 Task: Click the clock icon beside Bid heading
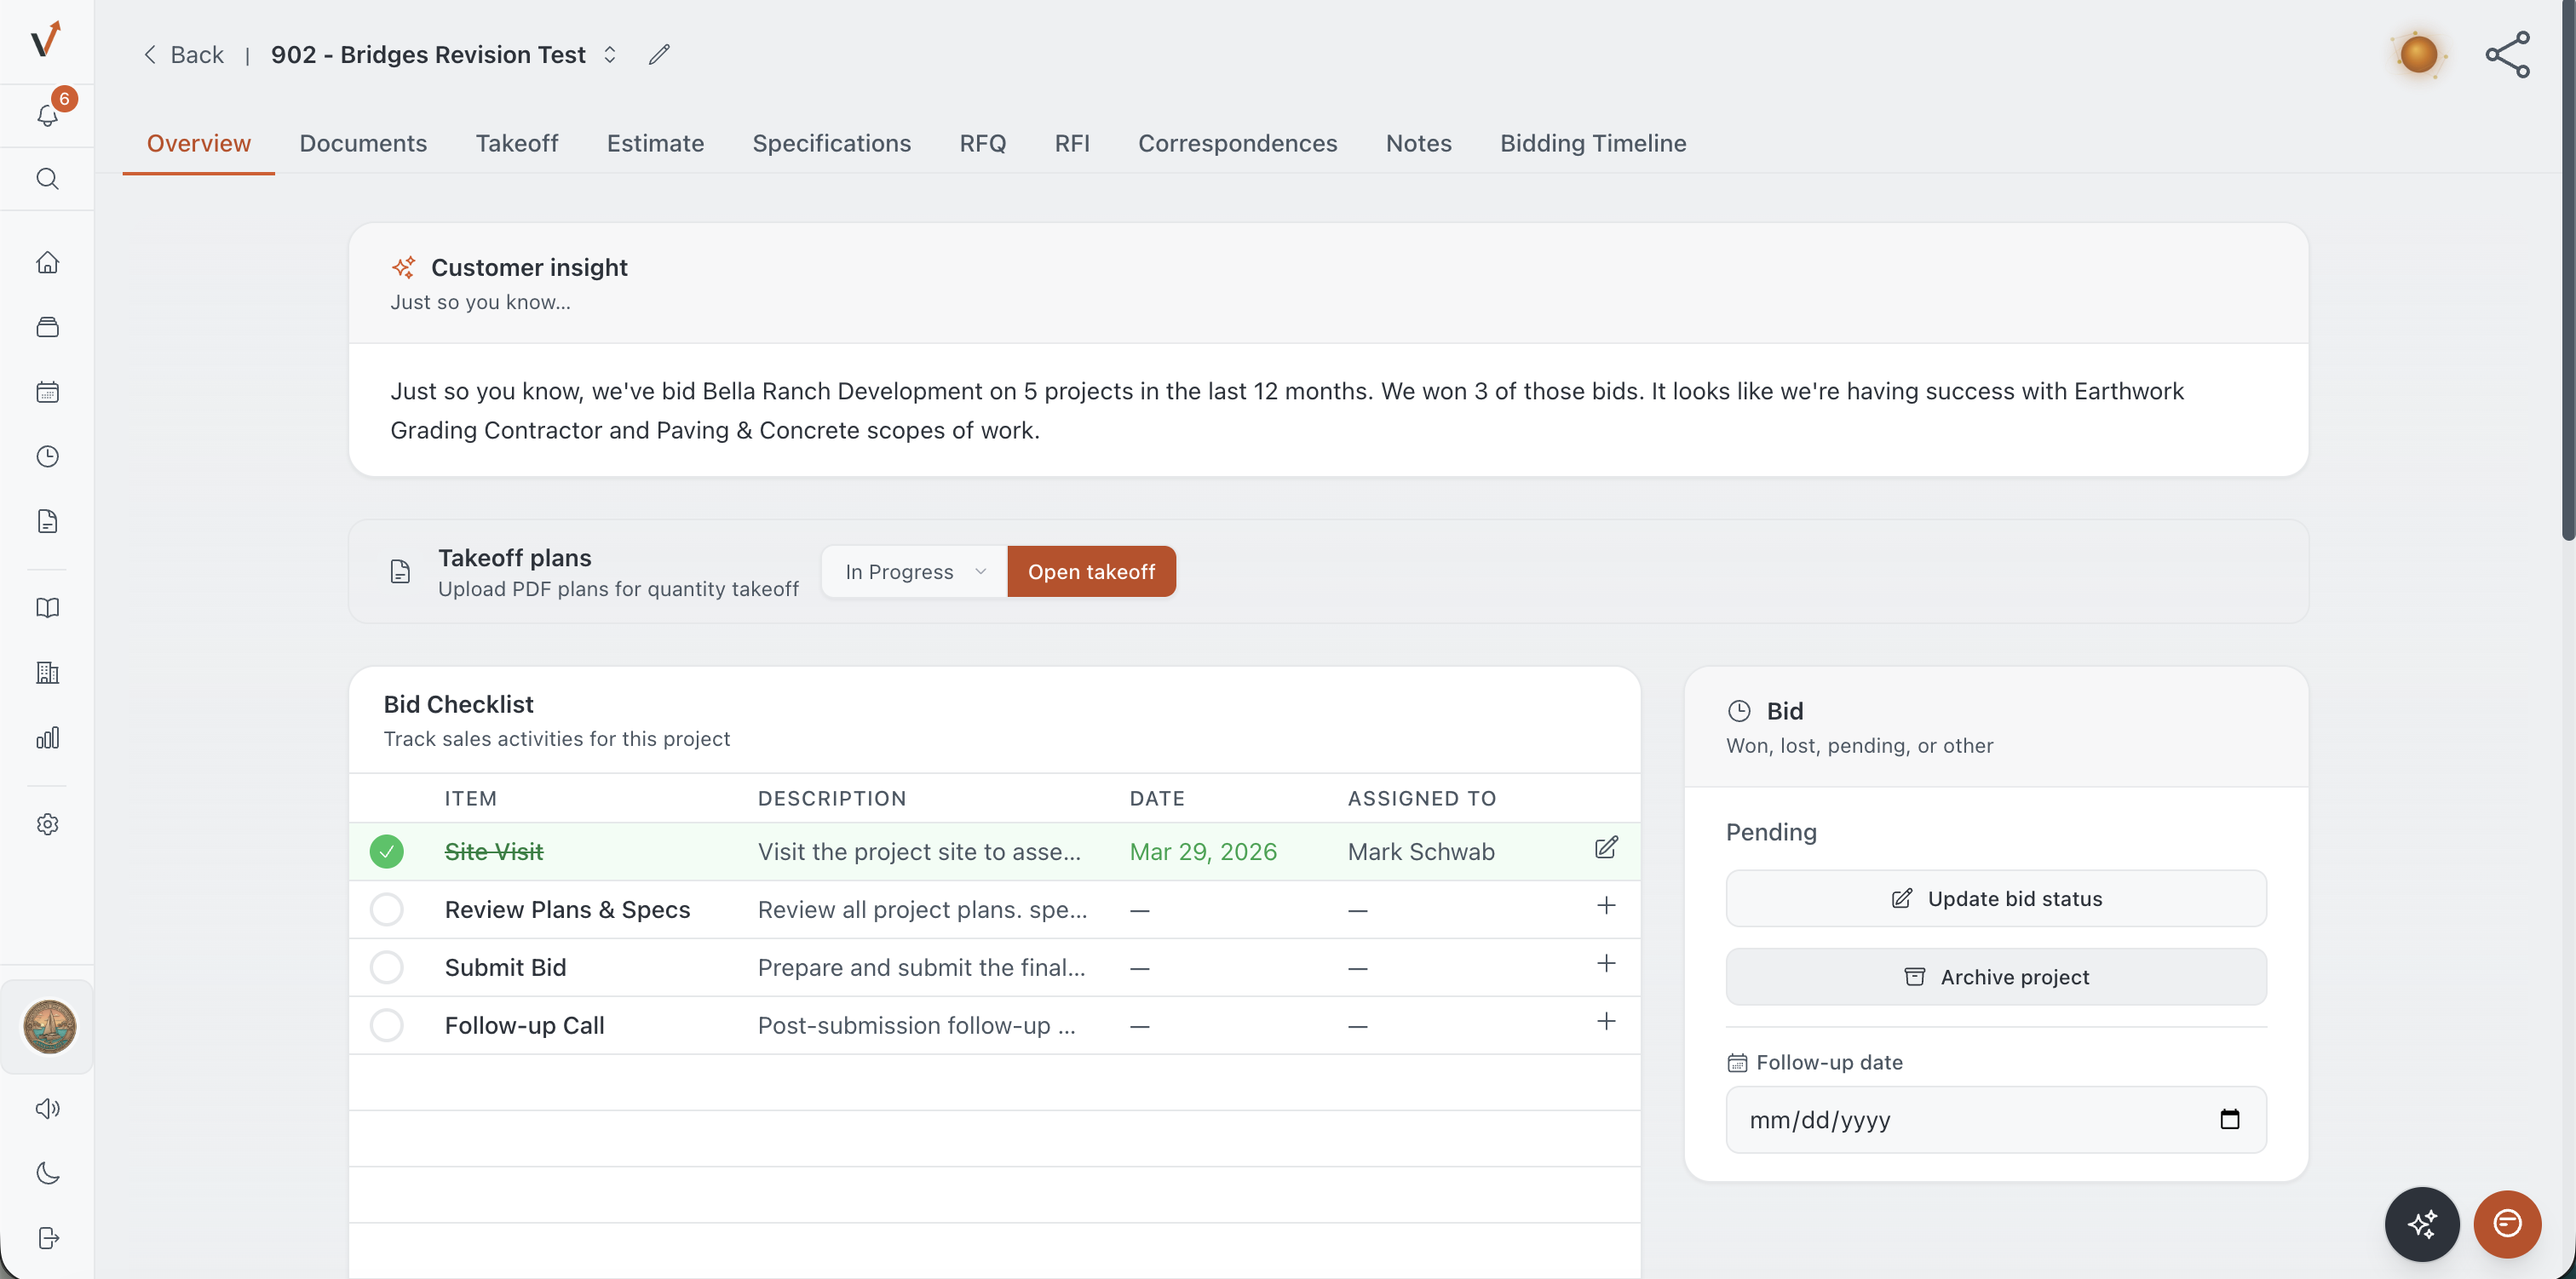click(1739, 711)
